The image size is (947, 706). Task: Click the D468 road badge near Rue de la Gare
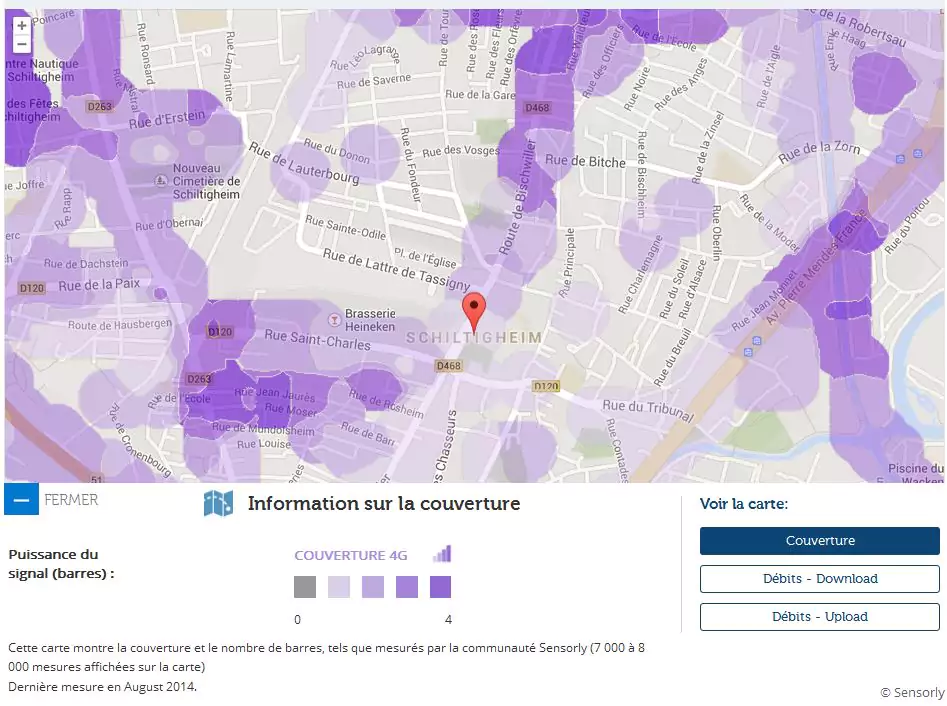coord(537,108)
